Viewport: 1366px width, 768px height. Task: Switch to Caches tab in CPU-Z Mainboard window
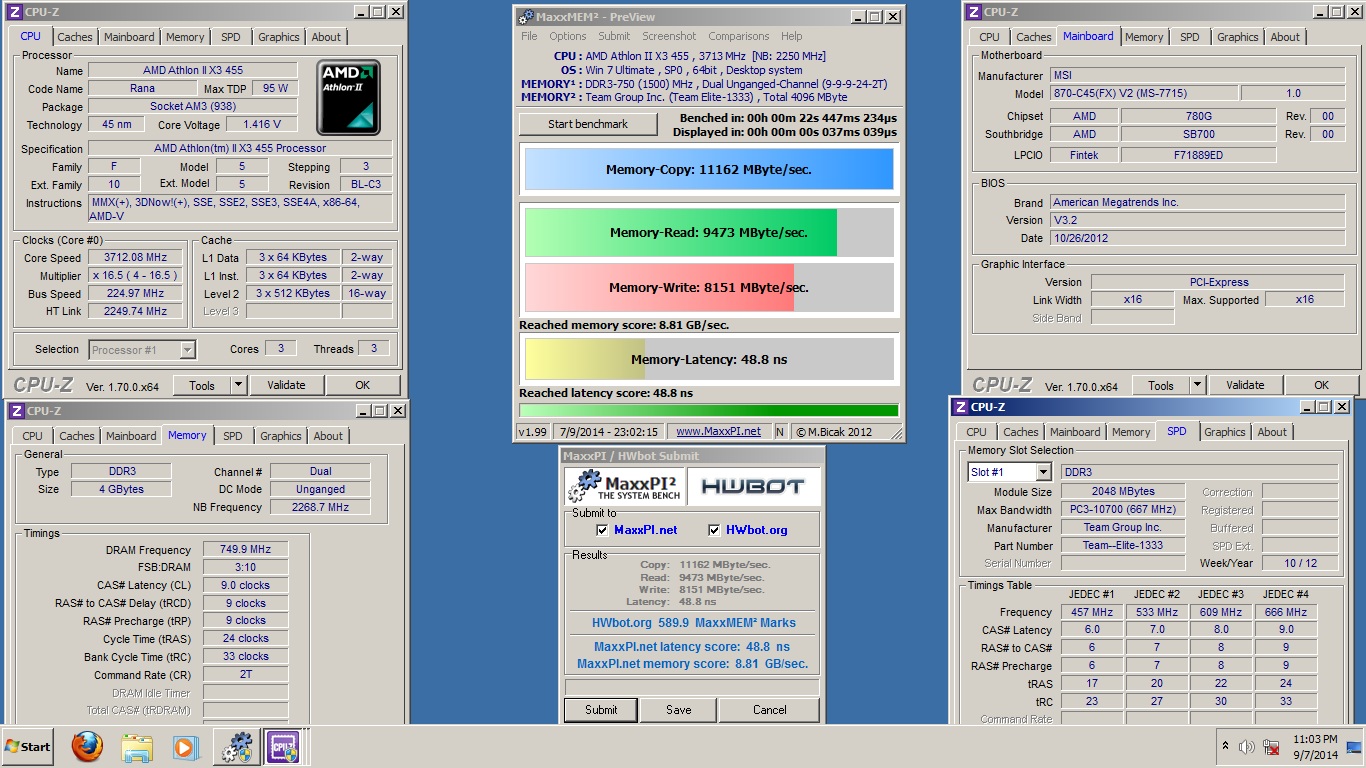coord(1034,37)
